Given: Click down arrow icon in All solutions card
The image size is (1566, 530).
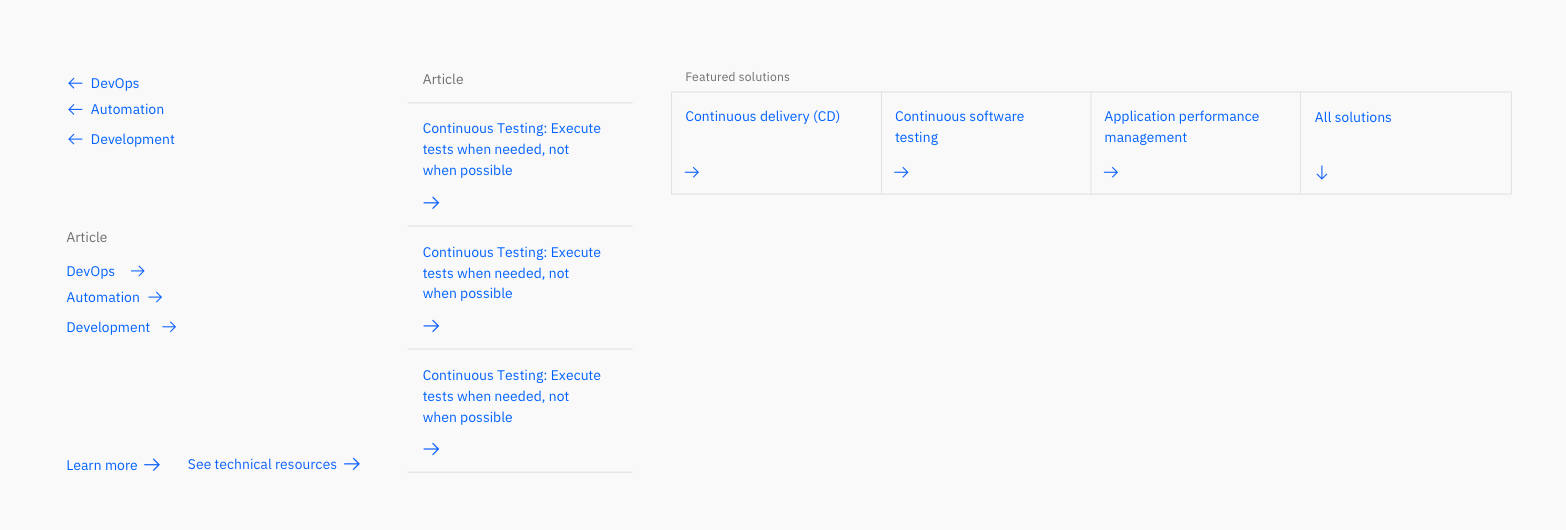Looking at the screenshot, I should tap(1322, 173).
